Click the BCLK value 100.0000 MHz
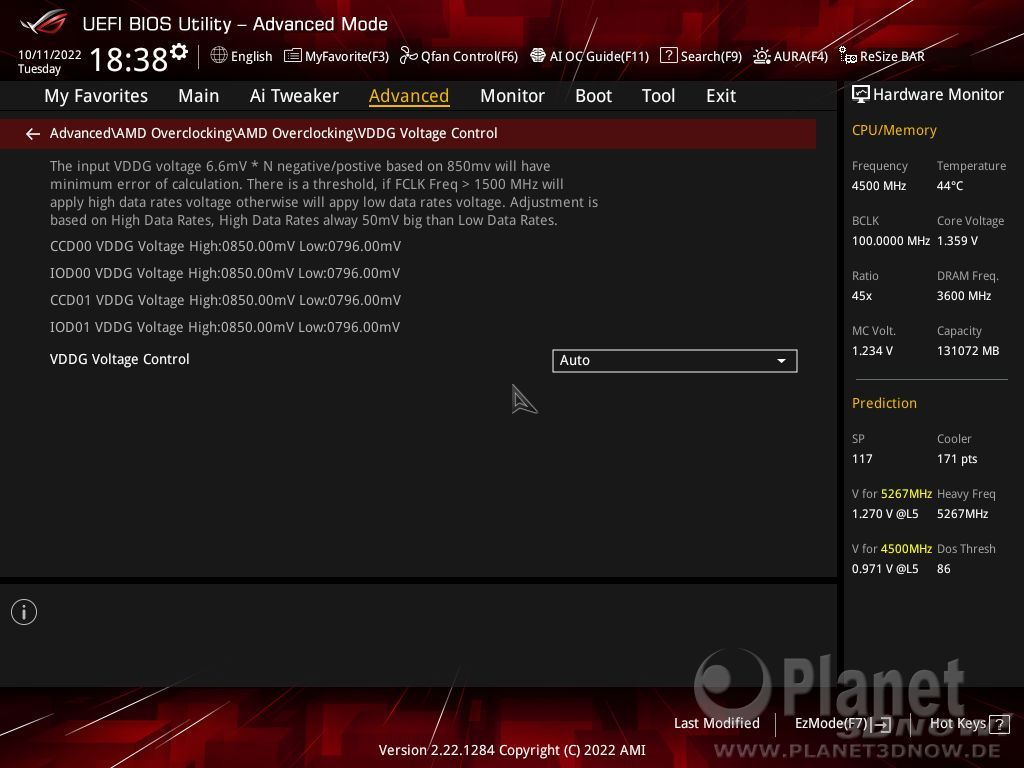 tap(891, 241)
